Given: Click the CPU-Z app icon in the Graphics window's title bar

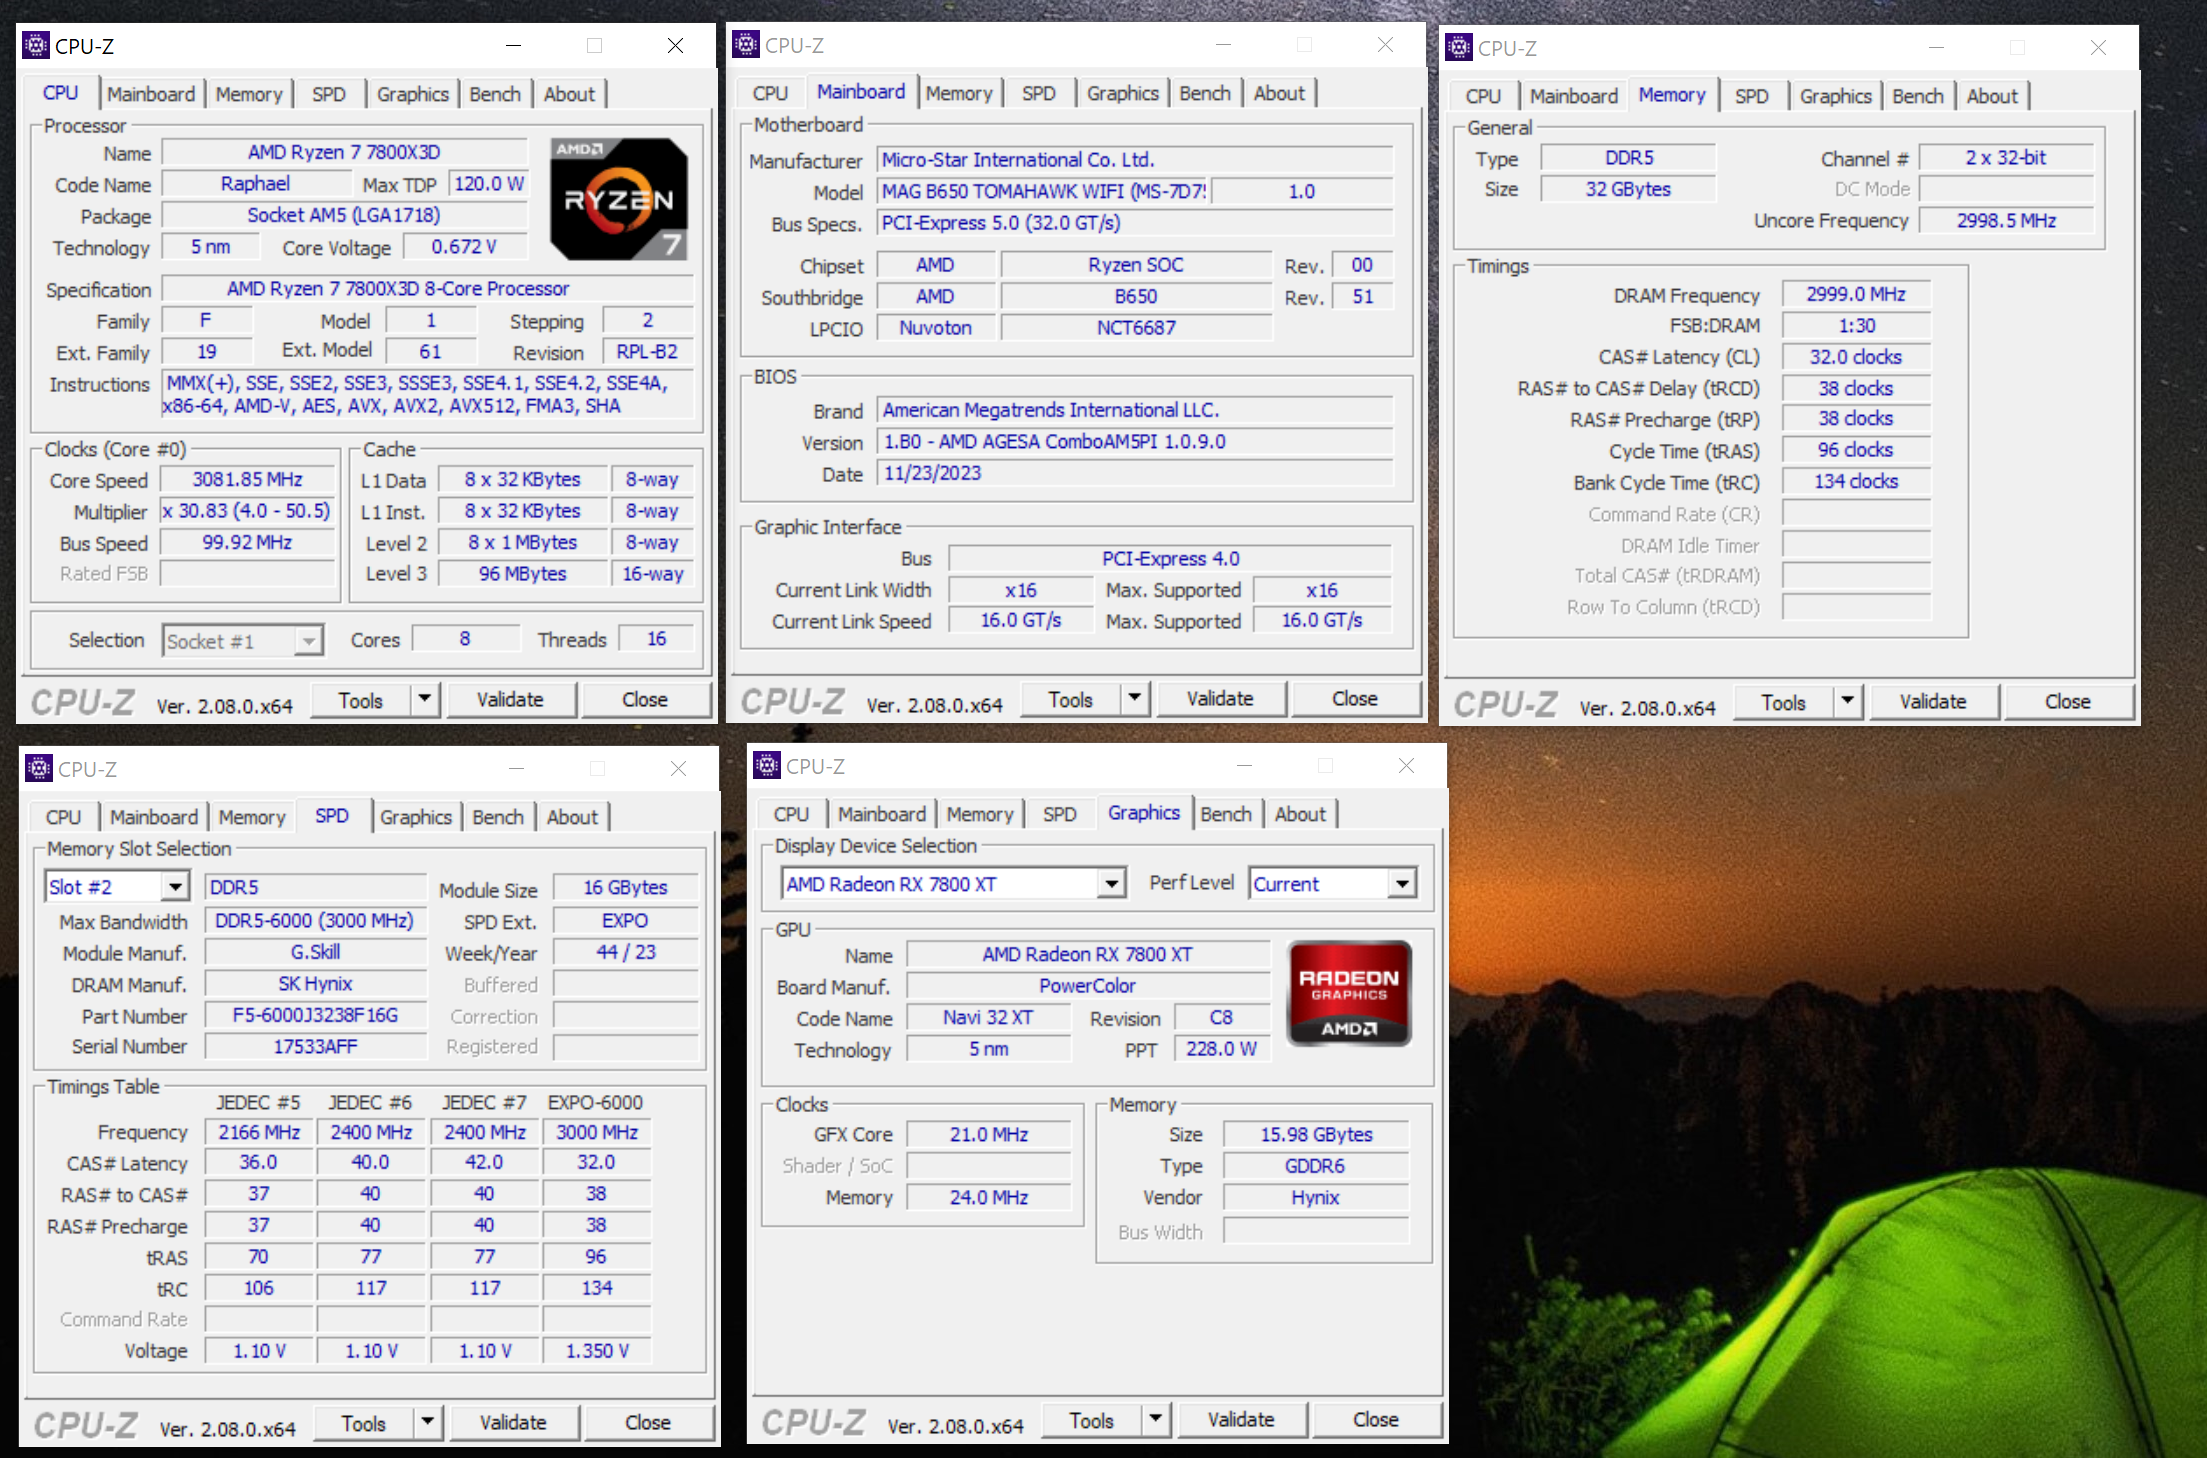Looking at the screenshot, I should [x=767, y=766].
